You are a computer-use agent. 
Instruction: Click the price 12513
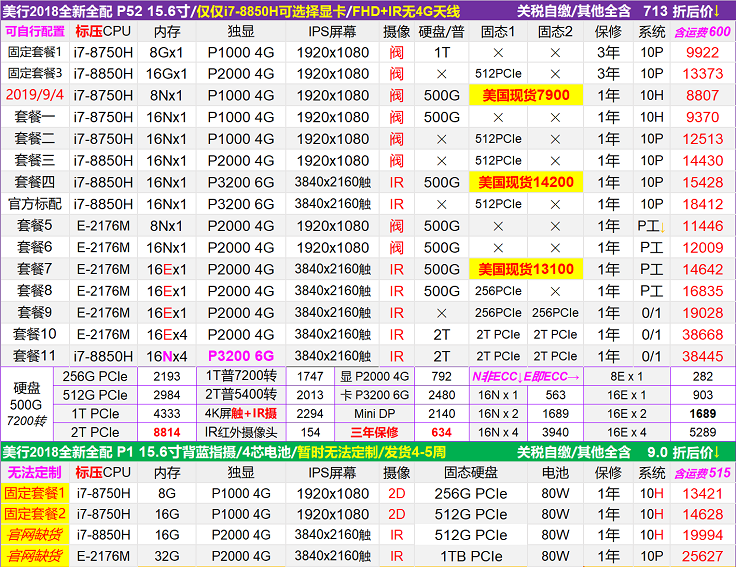pos(702,139)
